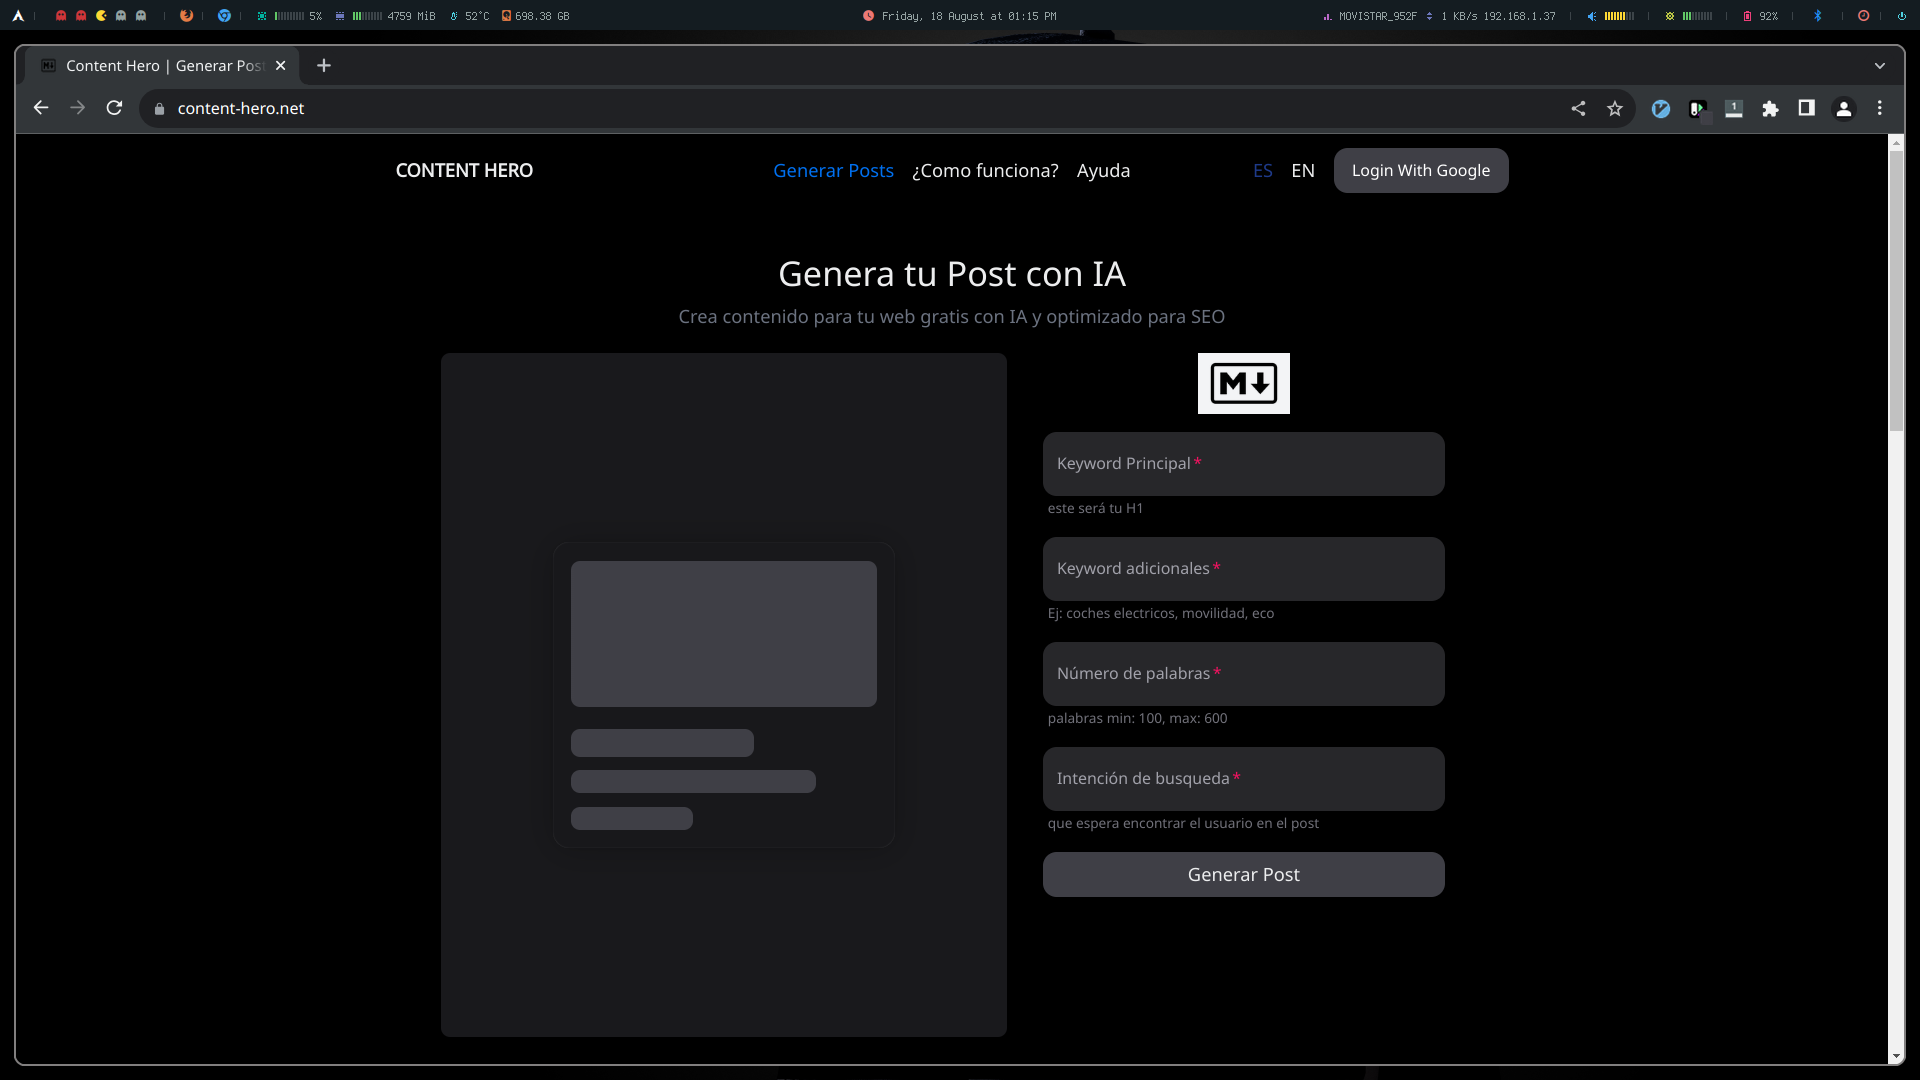Switch language to ES

tap(1263, 171)
